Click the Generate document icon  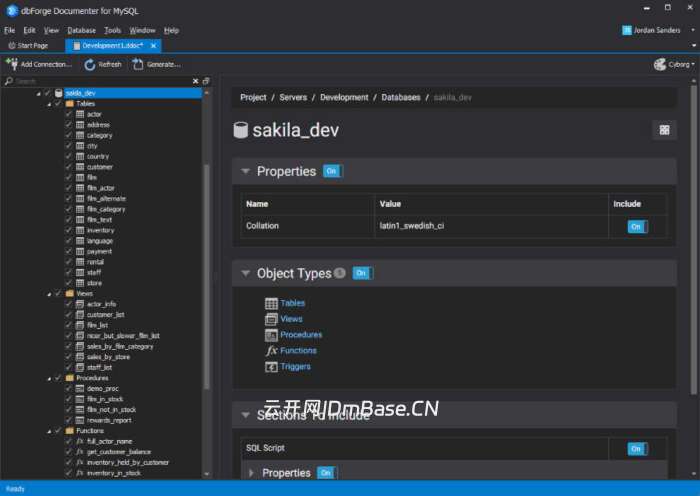coord(138,64)
